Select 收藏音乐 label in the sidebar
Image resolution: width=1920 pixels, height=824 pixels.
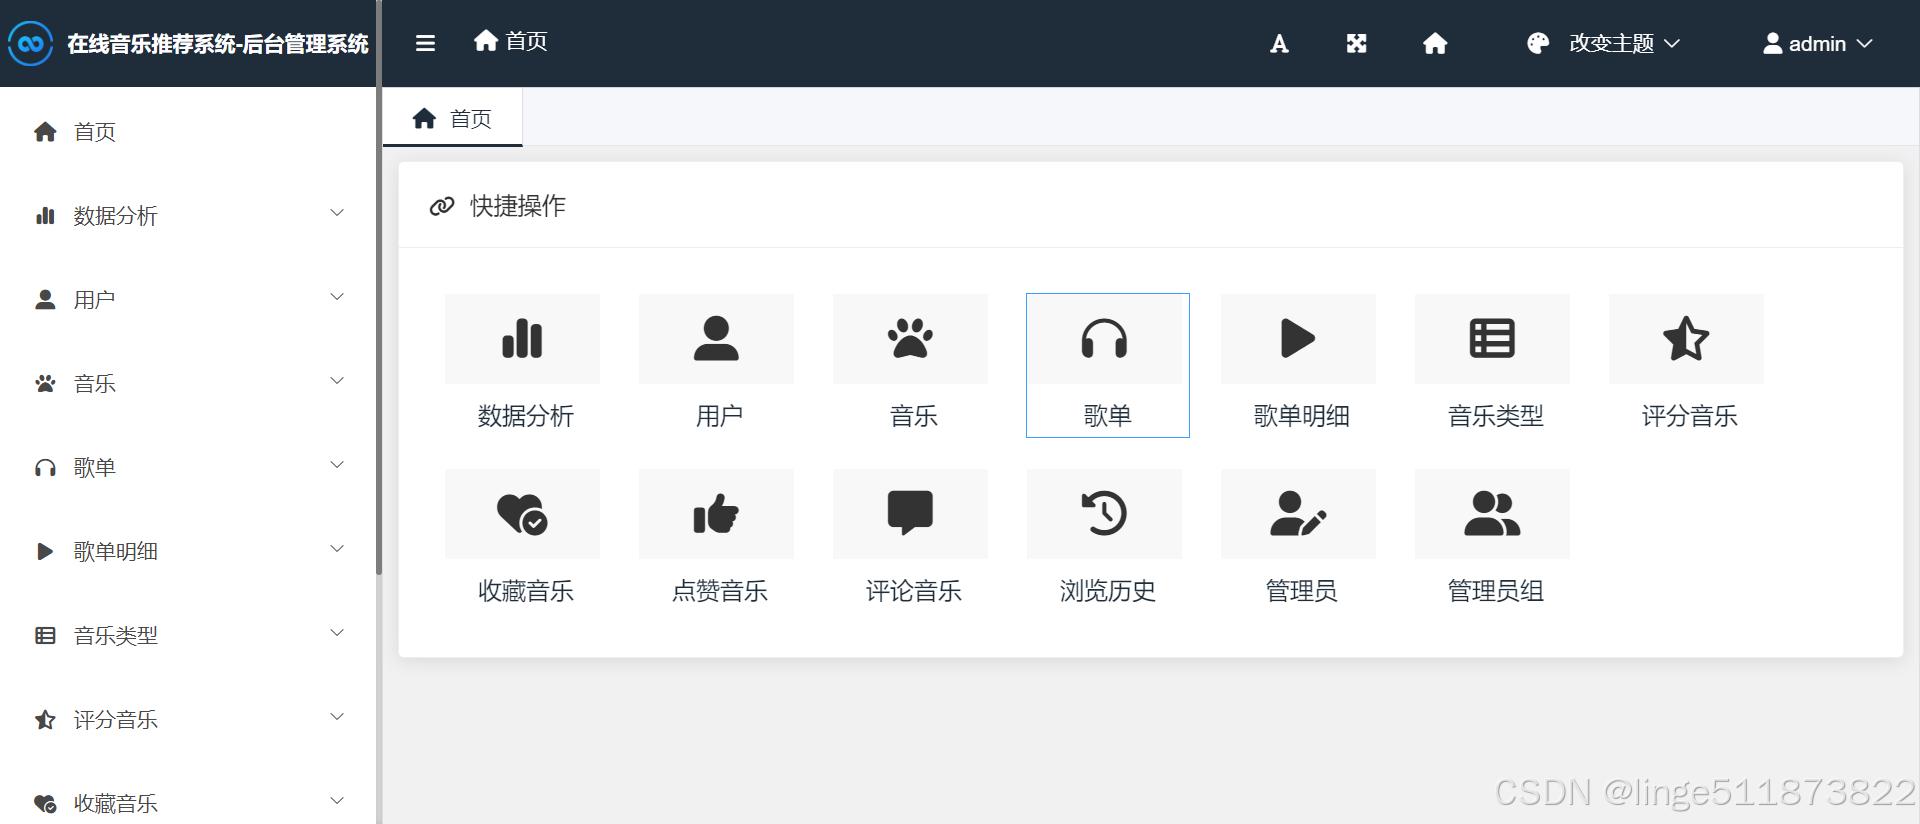point(115,804)
